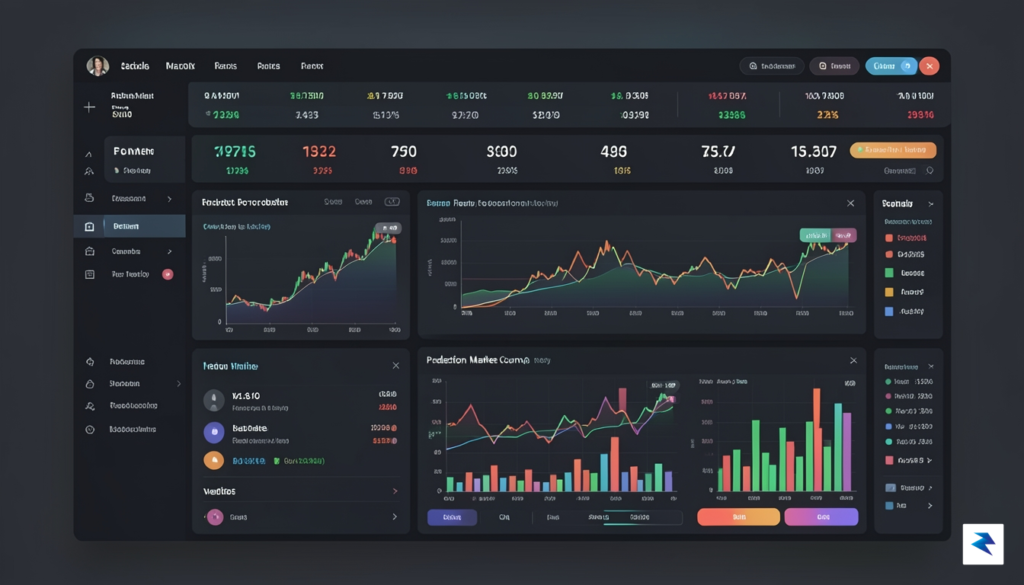Viewport: 1024px width, 585px height.
Task: Click the orange circular icon in the list panel
Action: point(214,460)
